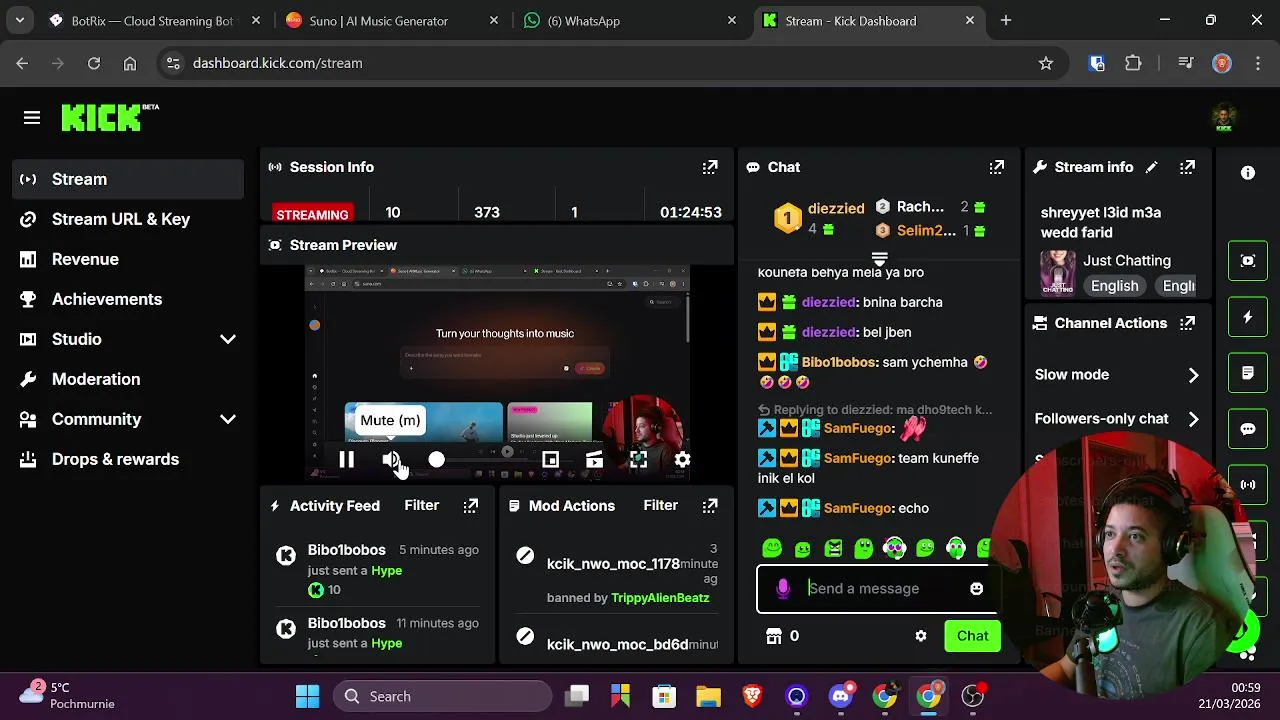
Task: Open a new browser tab
Action: 1006,21
